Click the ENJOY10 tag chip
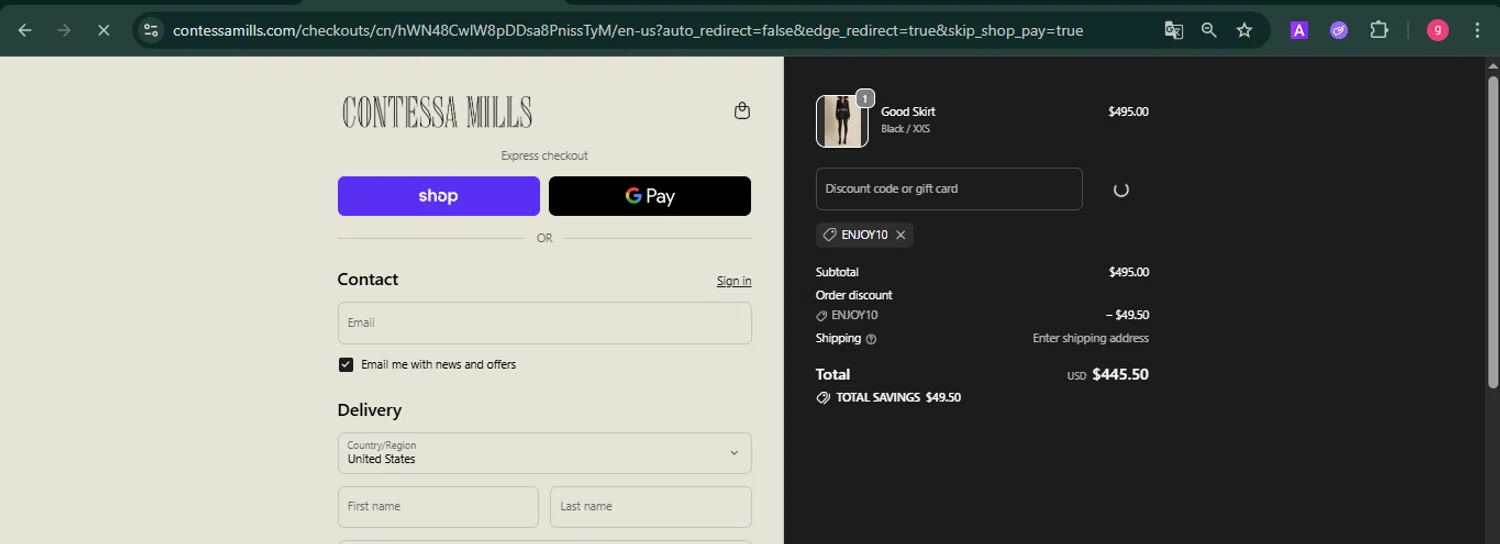The height and width of the screenshot is (544, 1500). (864, 235)
